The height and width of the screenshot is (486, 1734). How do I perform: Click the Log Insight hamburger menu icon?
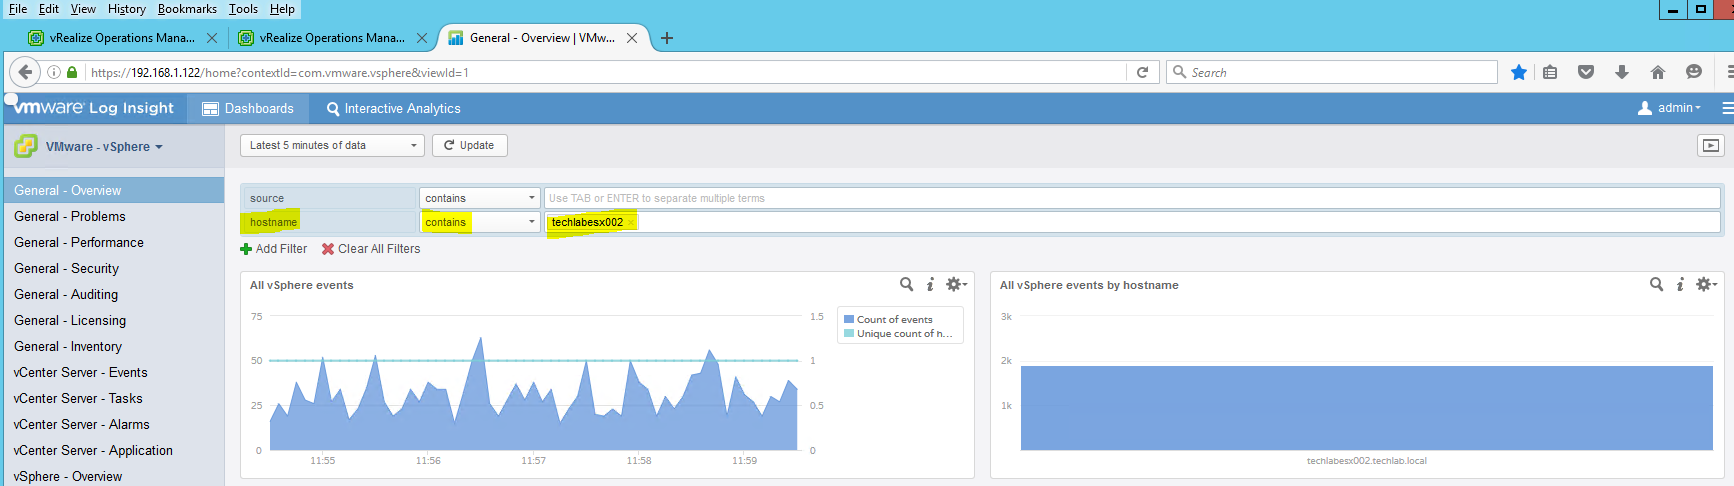click(x=1727, y=108)
